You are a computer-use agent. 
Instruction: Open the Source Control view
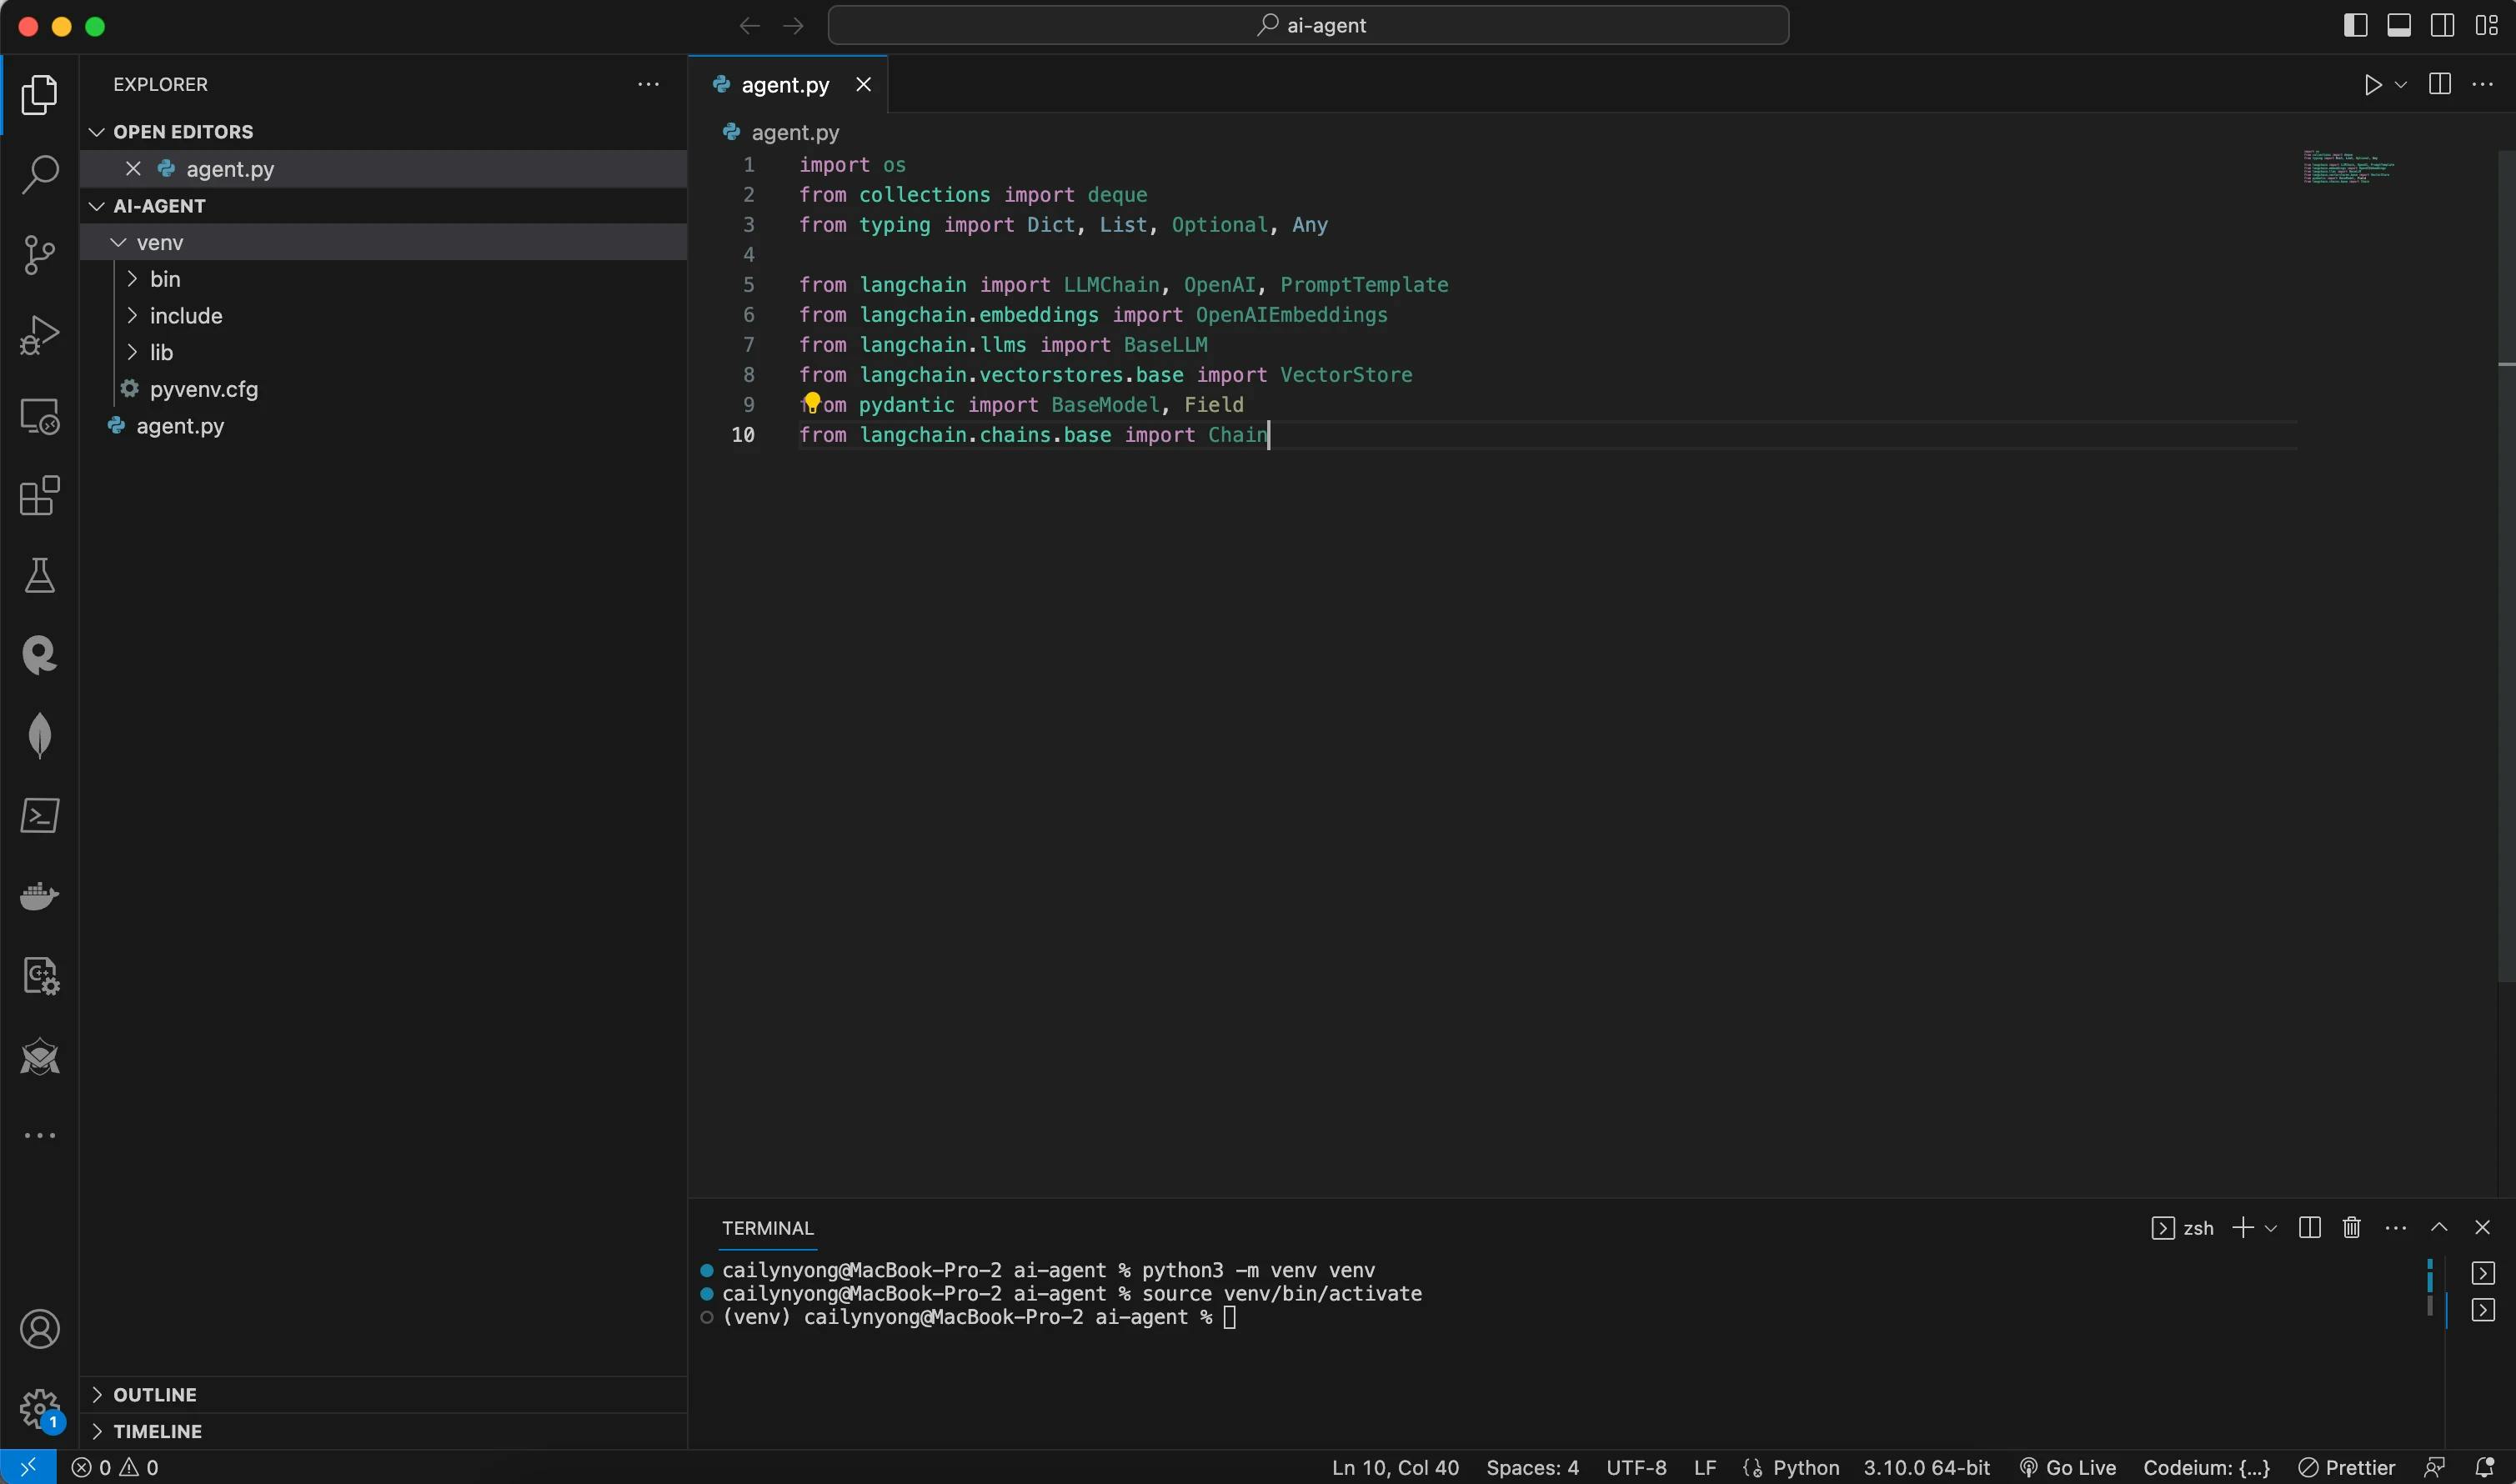(x=39, y=254)
